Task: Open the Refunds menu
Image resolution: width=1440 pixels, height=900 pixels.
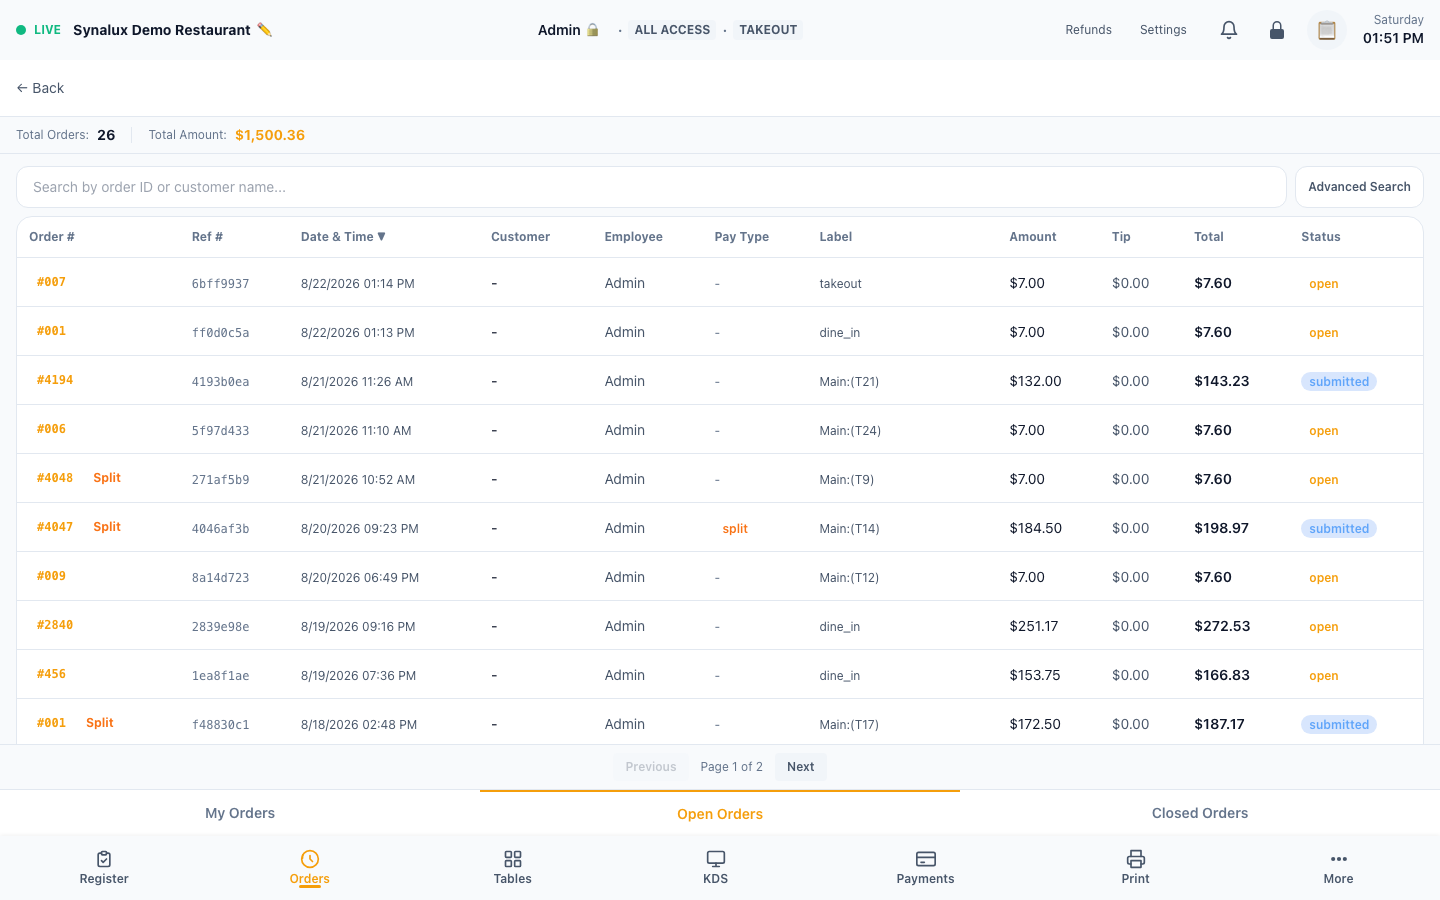Action: tap(1088, 30)
